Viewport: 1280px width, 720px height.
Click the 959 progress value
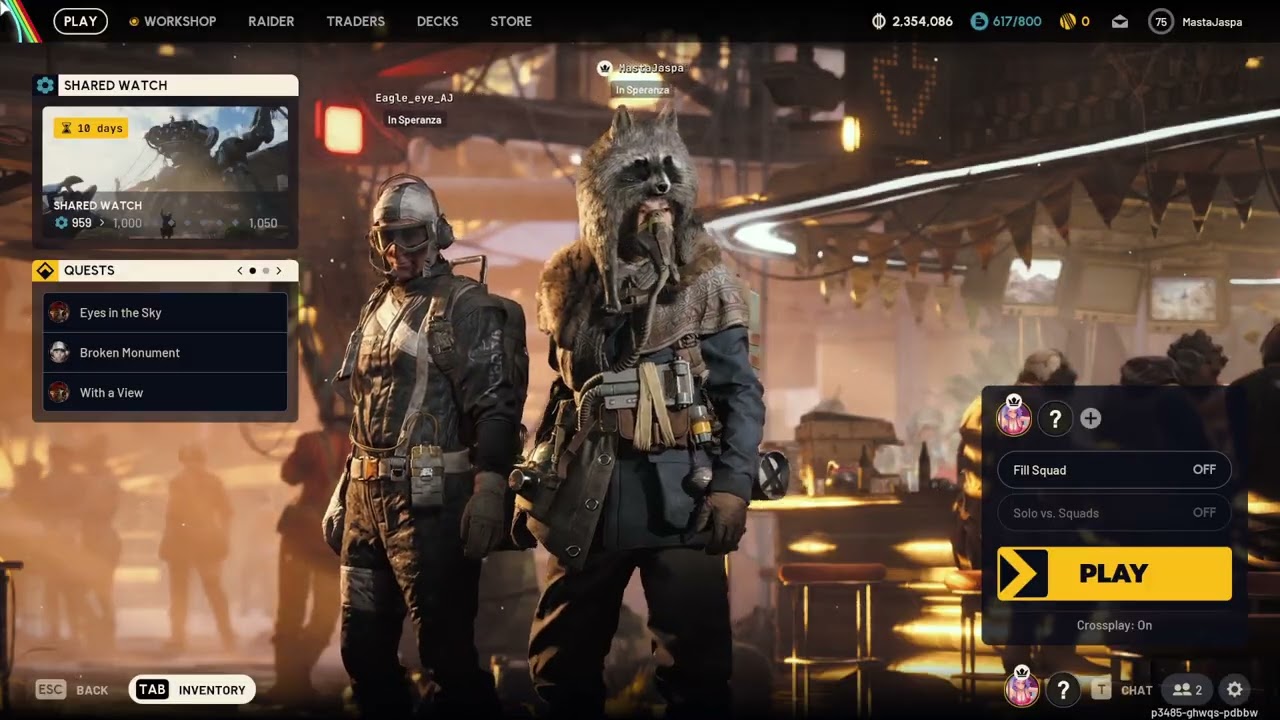81,223
